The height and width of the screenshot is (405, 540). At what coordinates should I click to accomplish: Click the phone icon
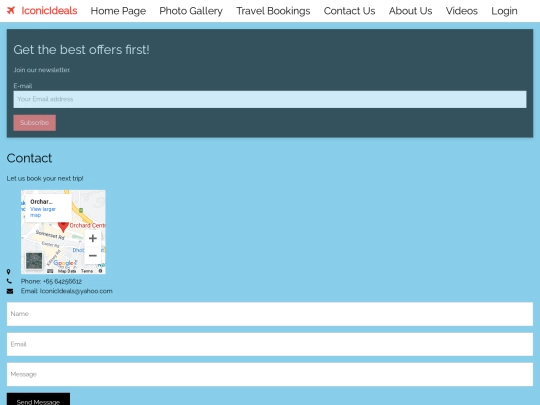(9, 281)
